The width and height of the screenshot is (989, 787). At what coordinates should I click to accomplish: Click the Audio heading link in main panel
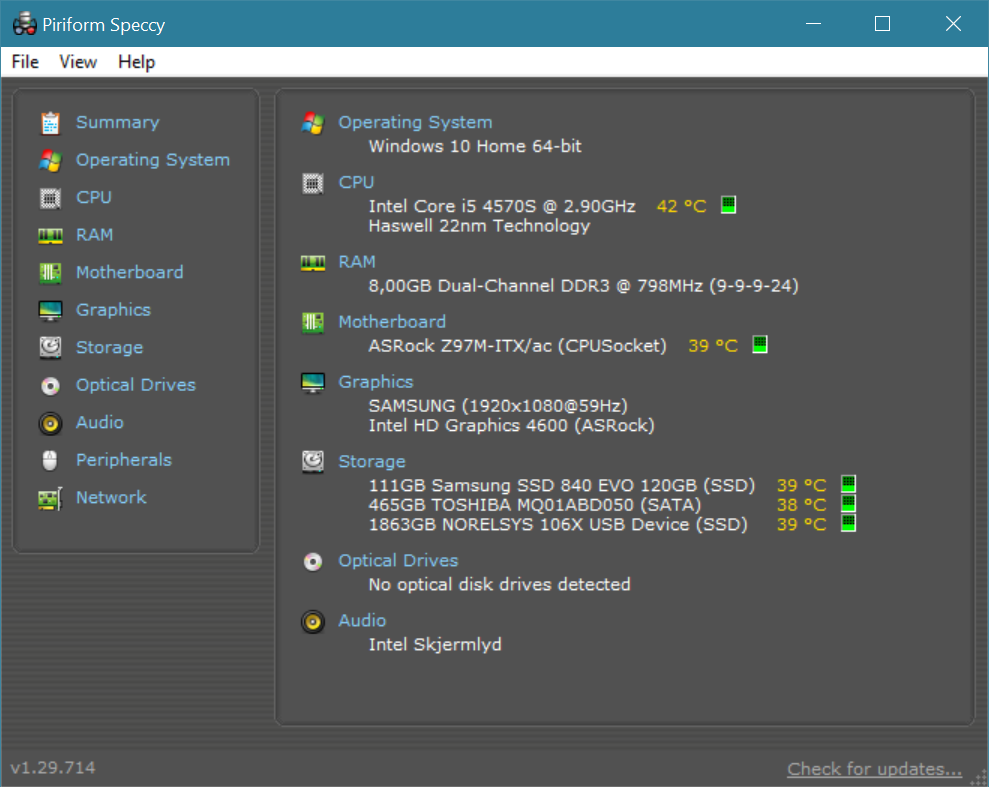pyautogui.click(x=362, y=621)
